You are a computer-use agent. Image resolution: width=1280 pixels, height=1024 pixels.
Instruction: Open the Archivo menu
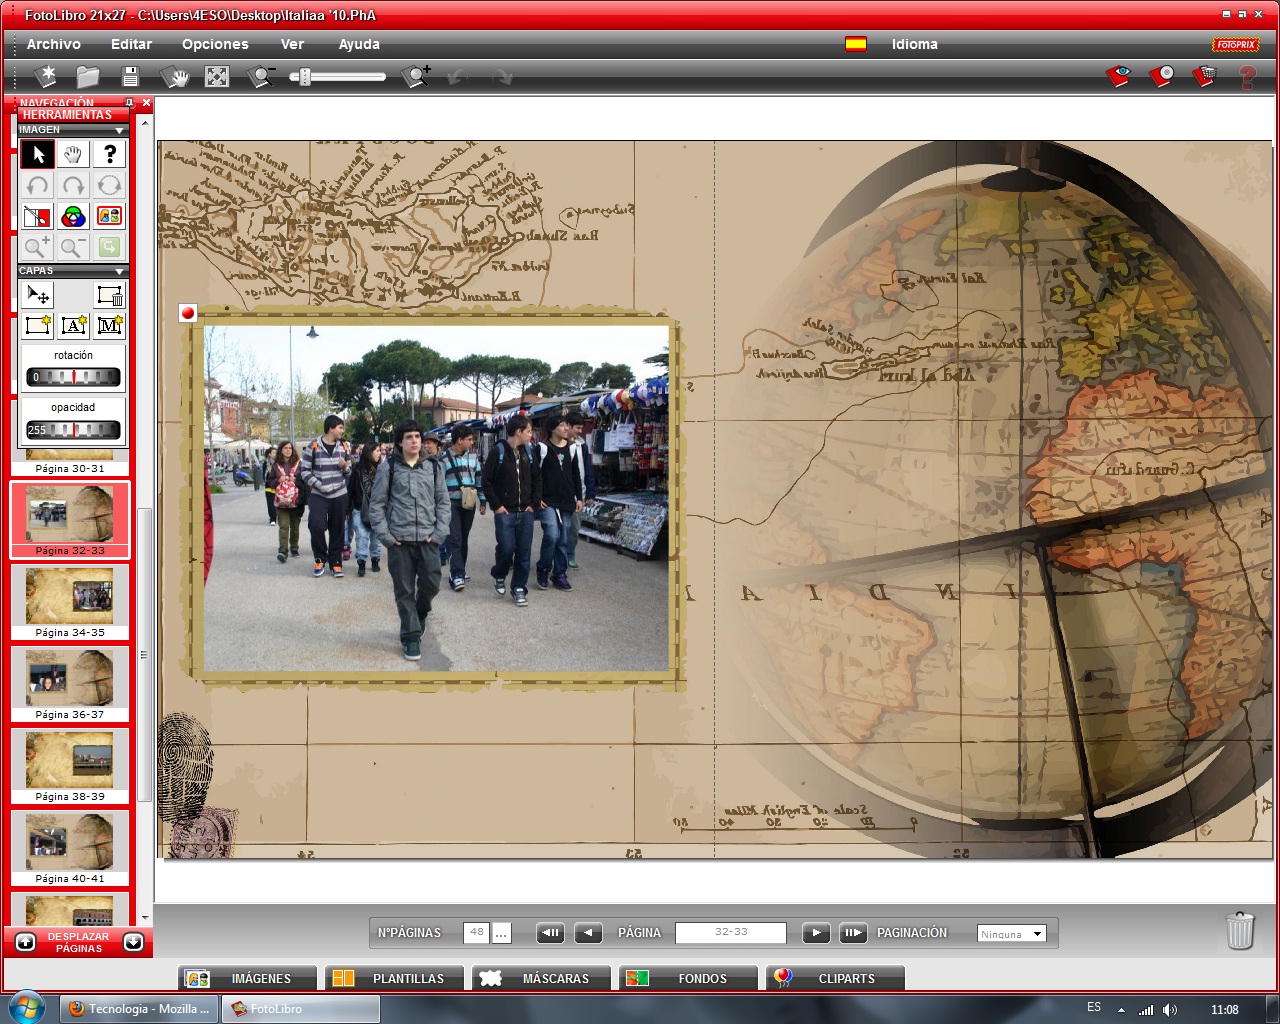pos(54,44)
